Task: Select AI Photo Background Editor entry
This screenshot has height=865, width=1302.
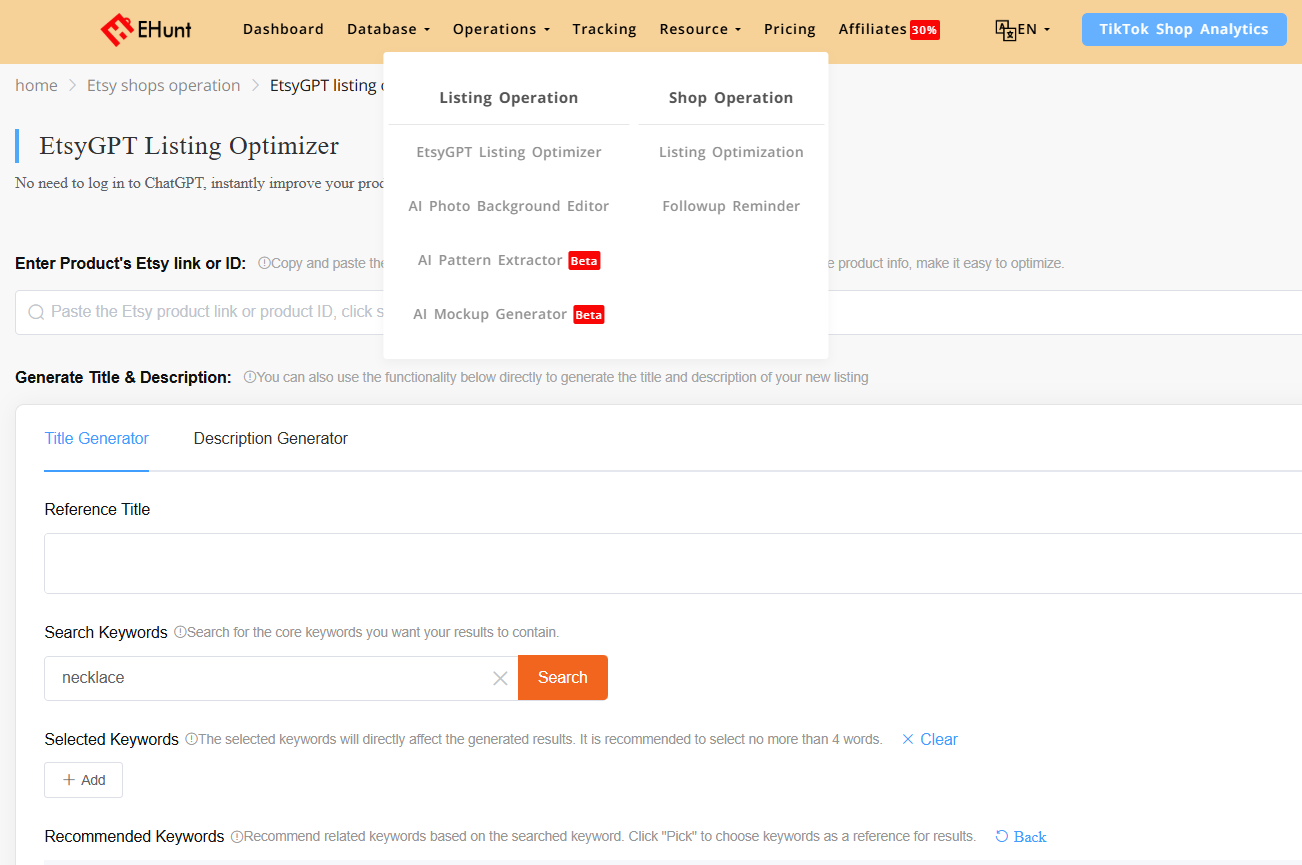Action: 509,206
